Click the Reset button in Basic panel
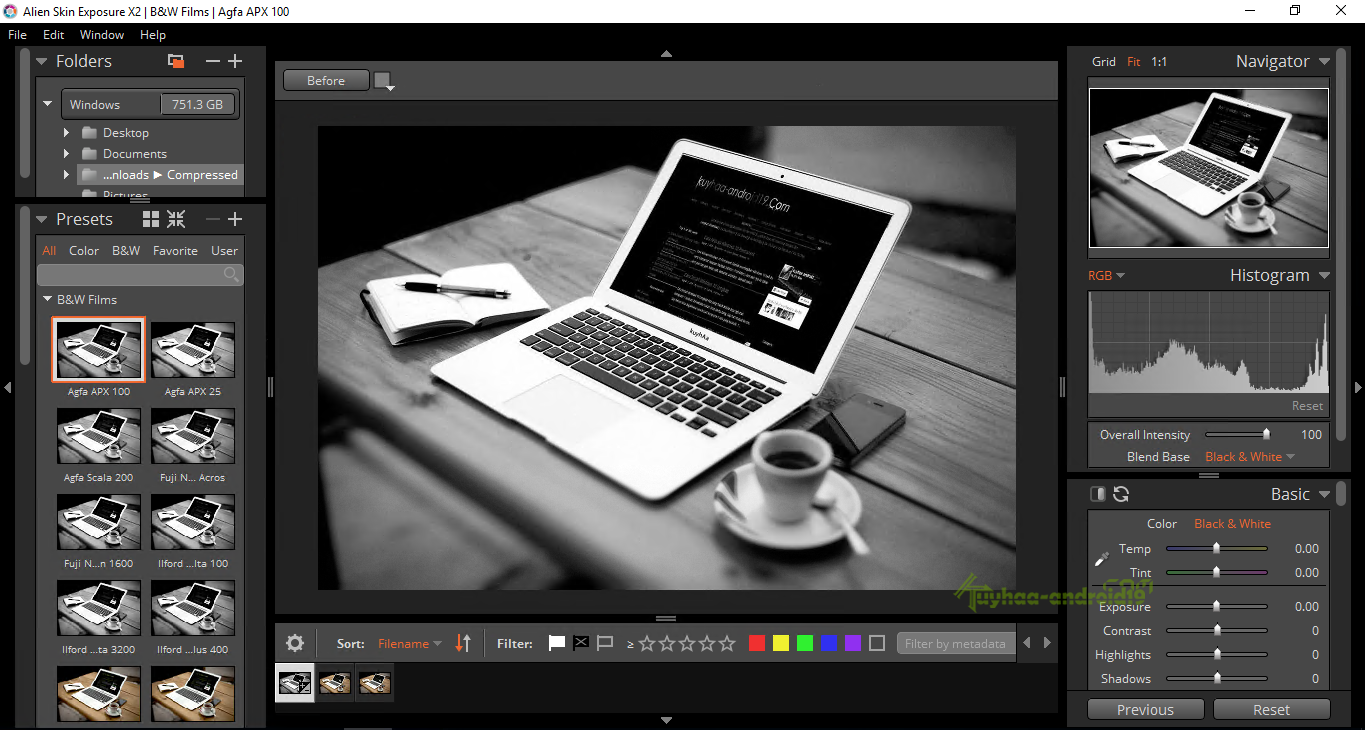 tap(1271, 709)
